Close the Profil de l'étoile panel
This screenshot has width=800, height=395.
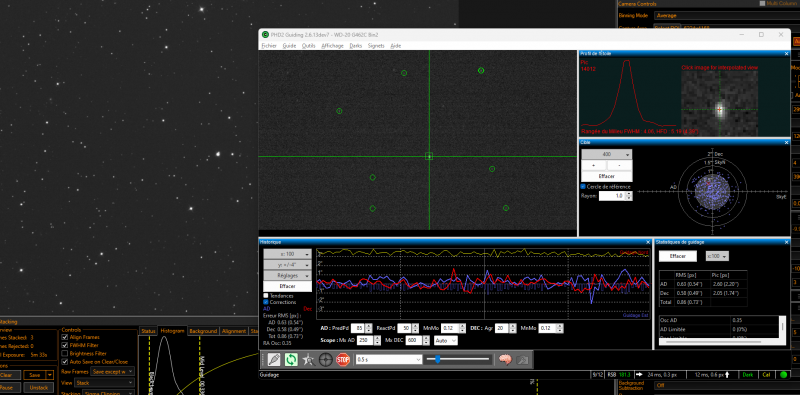[786, 53]
